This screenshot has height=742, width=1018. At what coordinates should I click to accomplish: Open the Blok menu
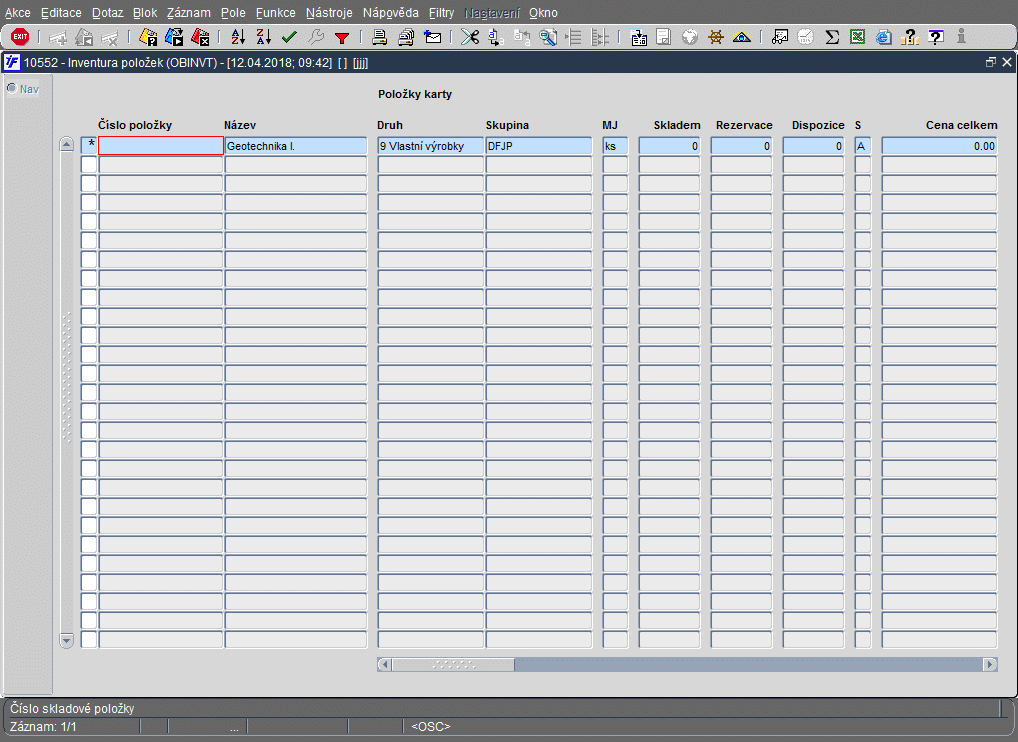[x=145, y=13]
